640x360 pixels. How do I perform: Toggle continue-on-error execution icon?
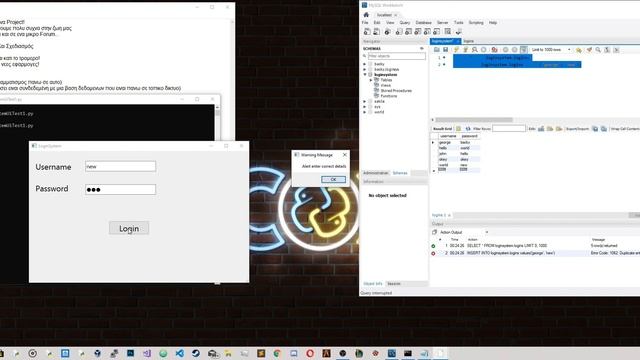494,49
